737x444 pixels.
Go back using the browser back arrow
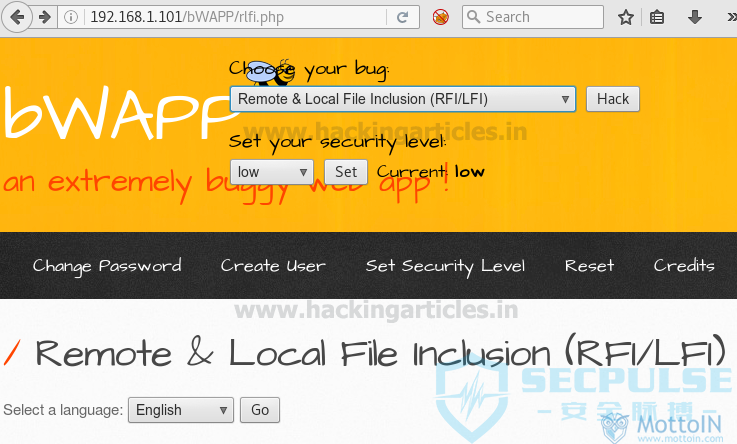[17, 17]
